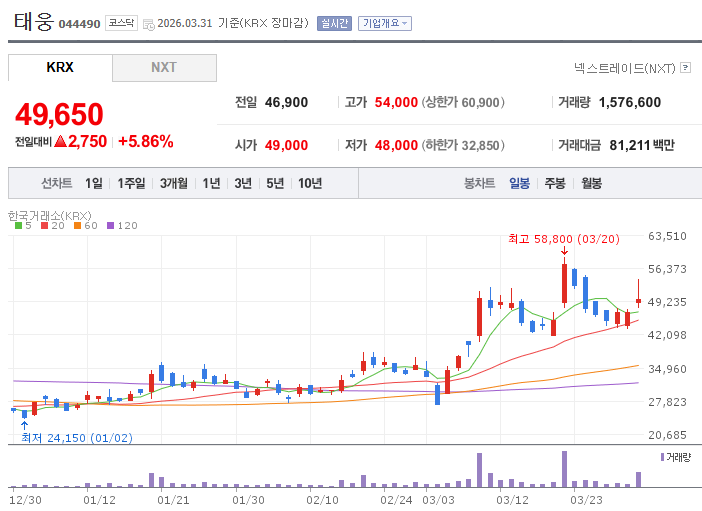
Task: Click the tallest volume bar near 03/20
Action: tap(564, 469)
